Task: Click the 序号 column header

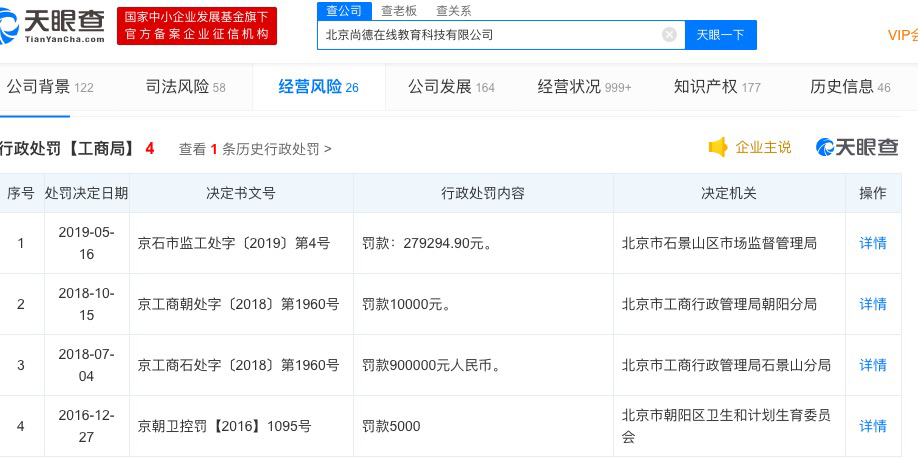Action: click(x=21, y=193)
